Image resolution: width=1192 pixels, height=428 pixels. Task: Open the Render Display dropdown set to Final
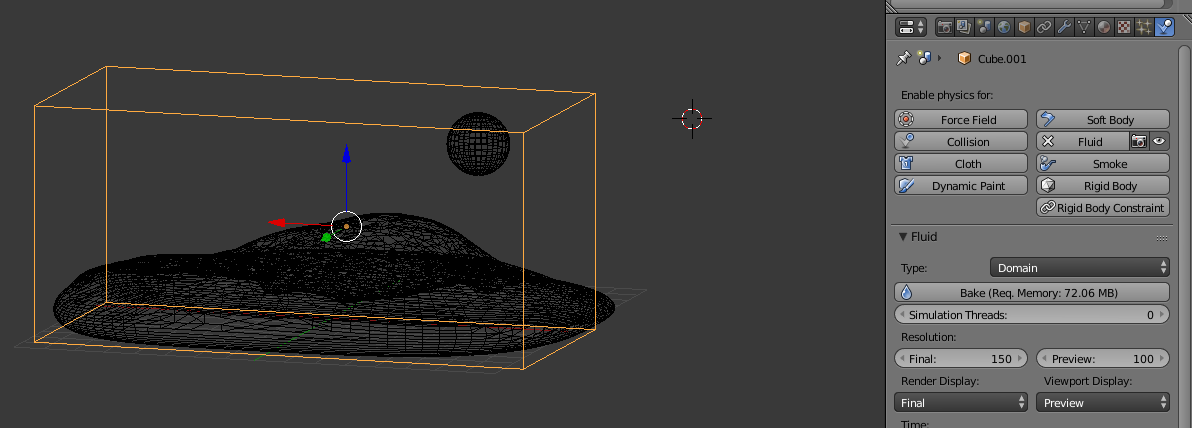click(960, 403)
